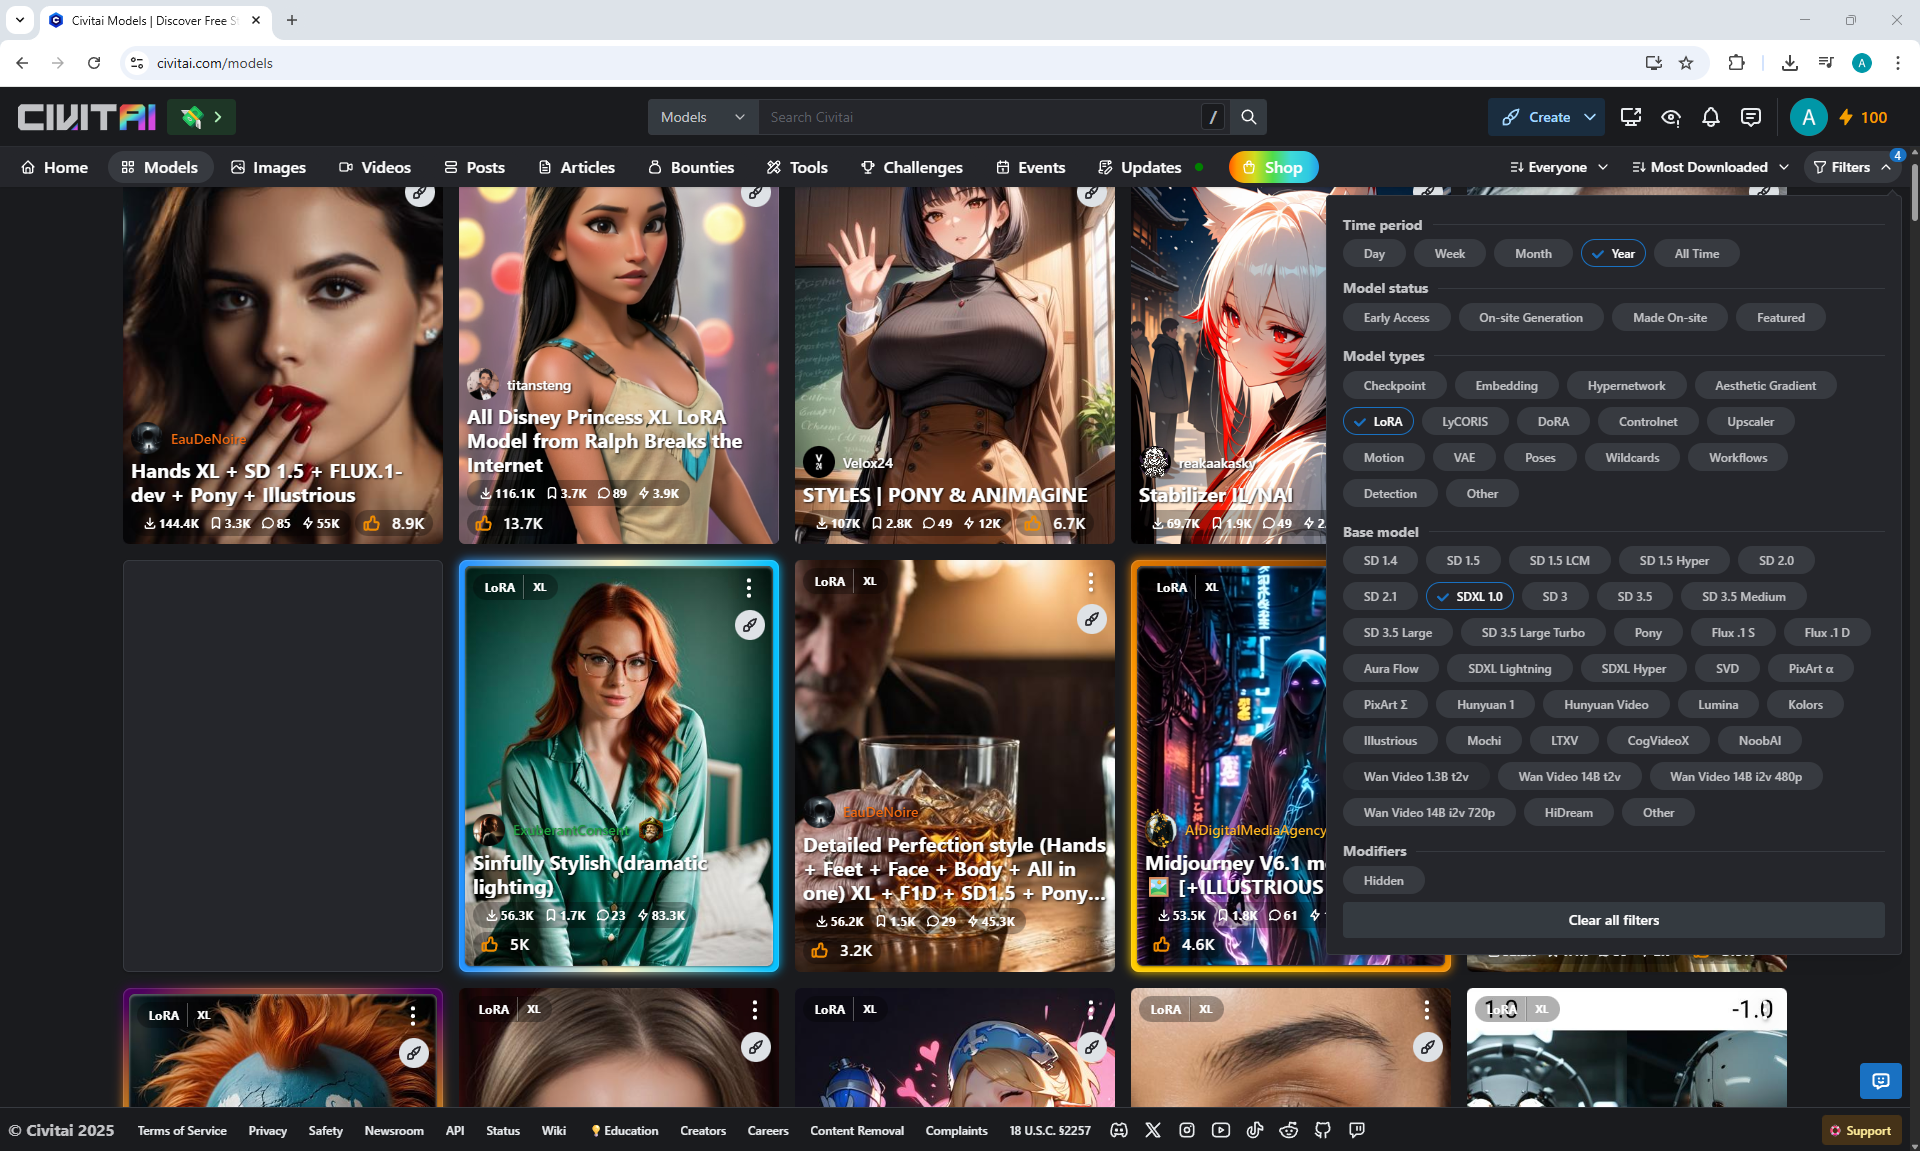1920x1151 pixels.
Task: Open three-dot menu on Sinfully Stylish card
Action: point(748,588)
